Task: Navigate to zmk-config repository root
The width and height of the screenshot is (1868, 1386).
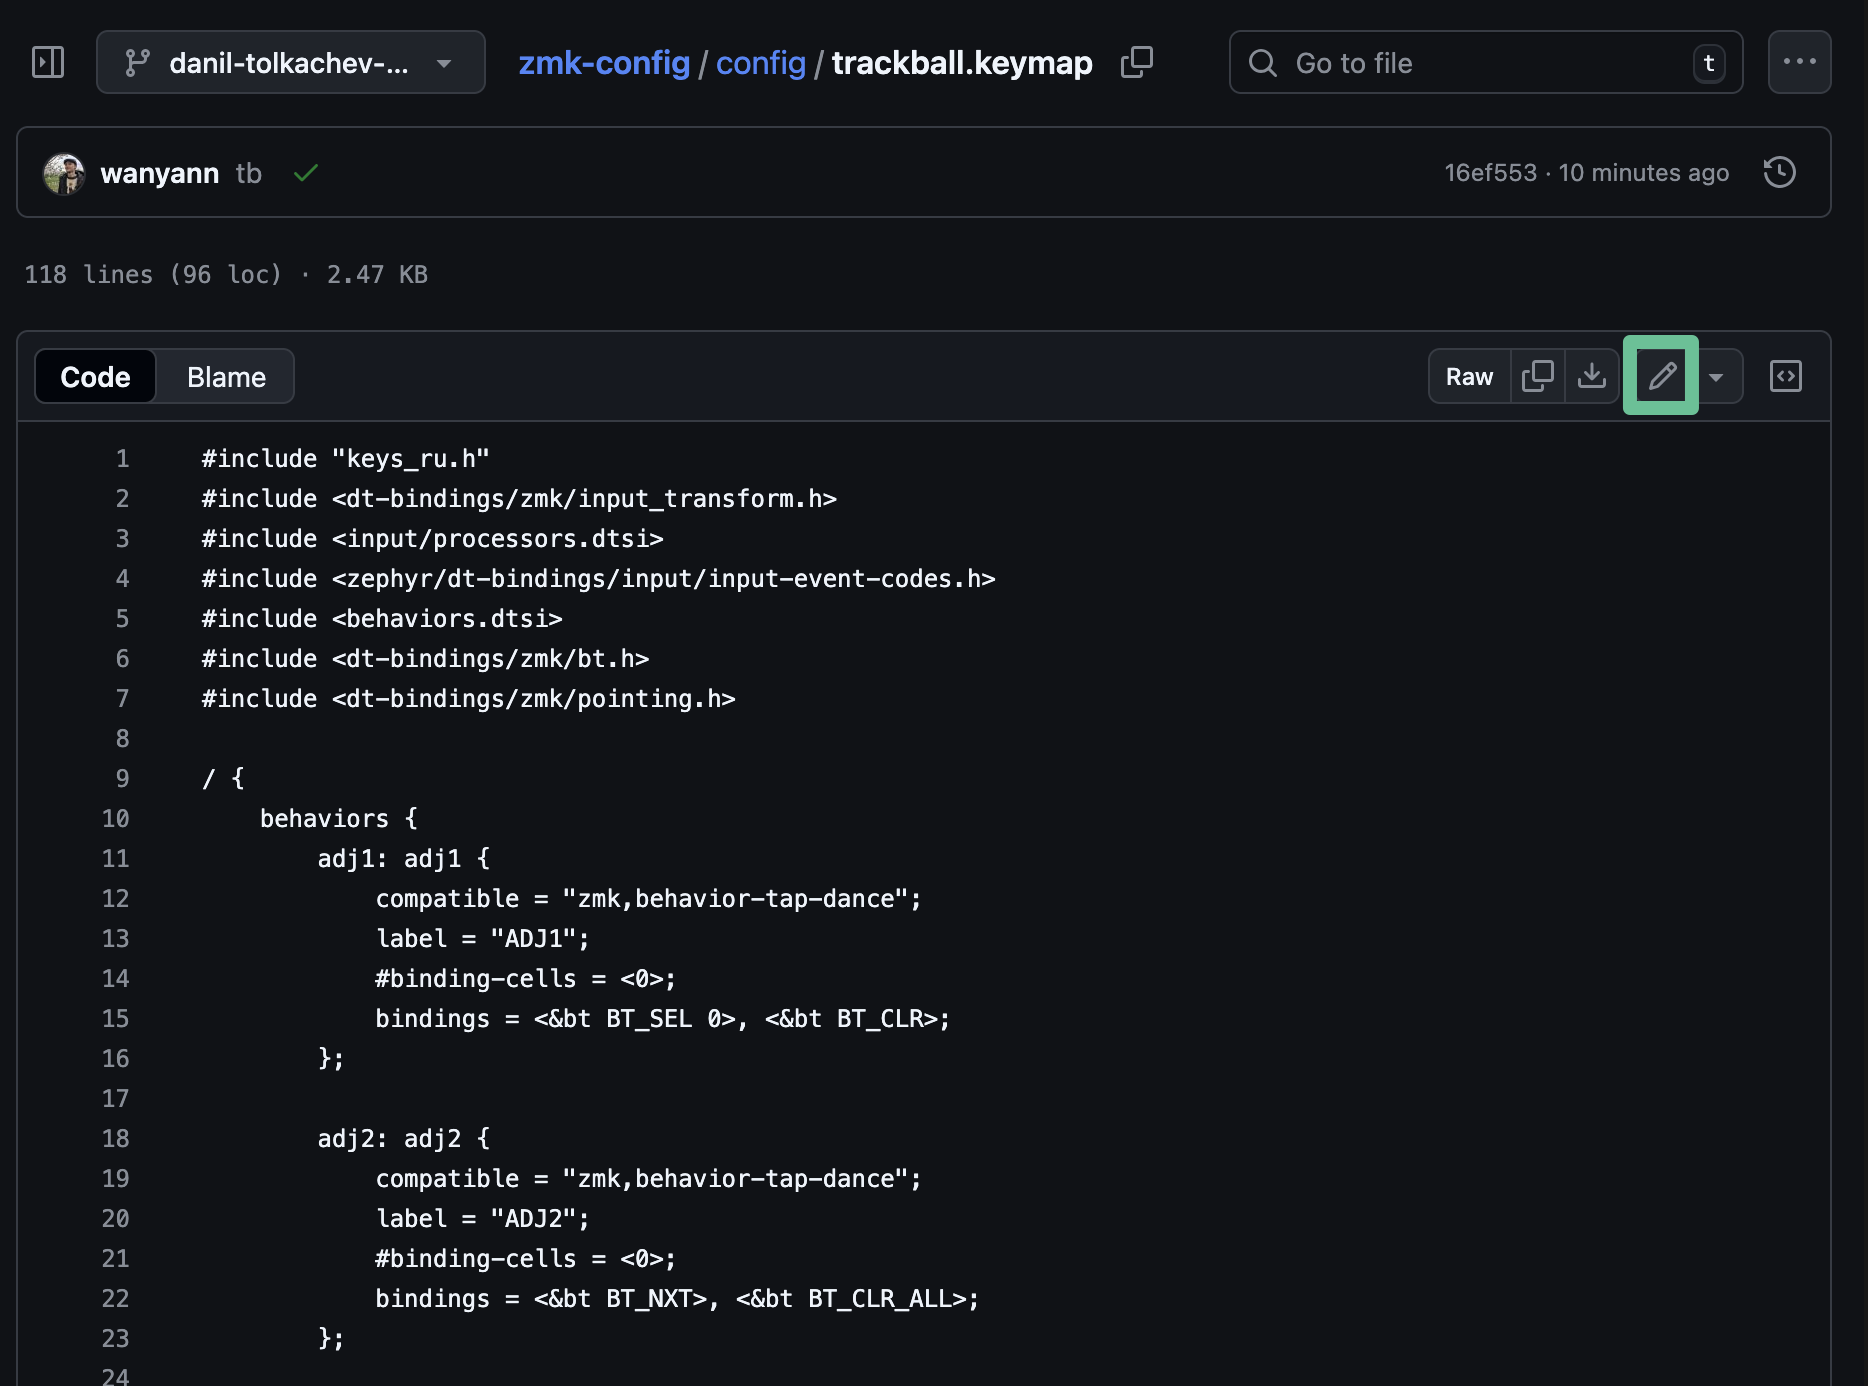Action: coord(604,63)
